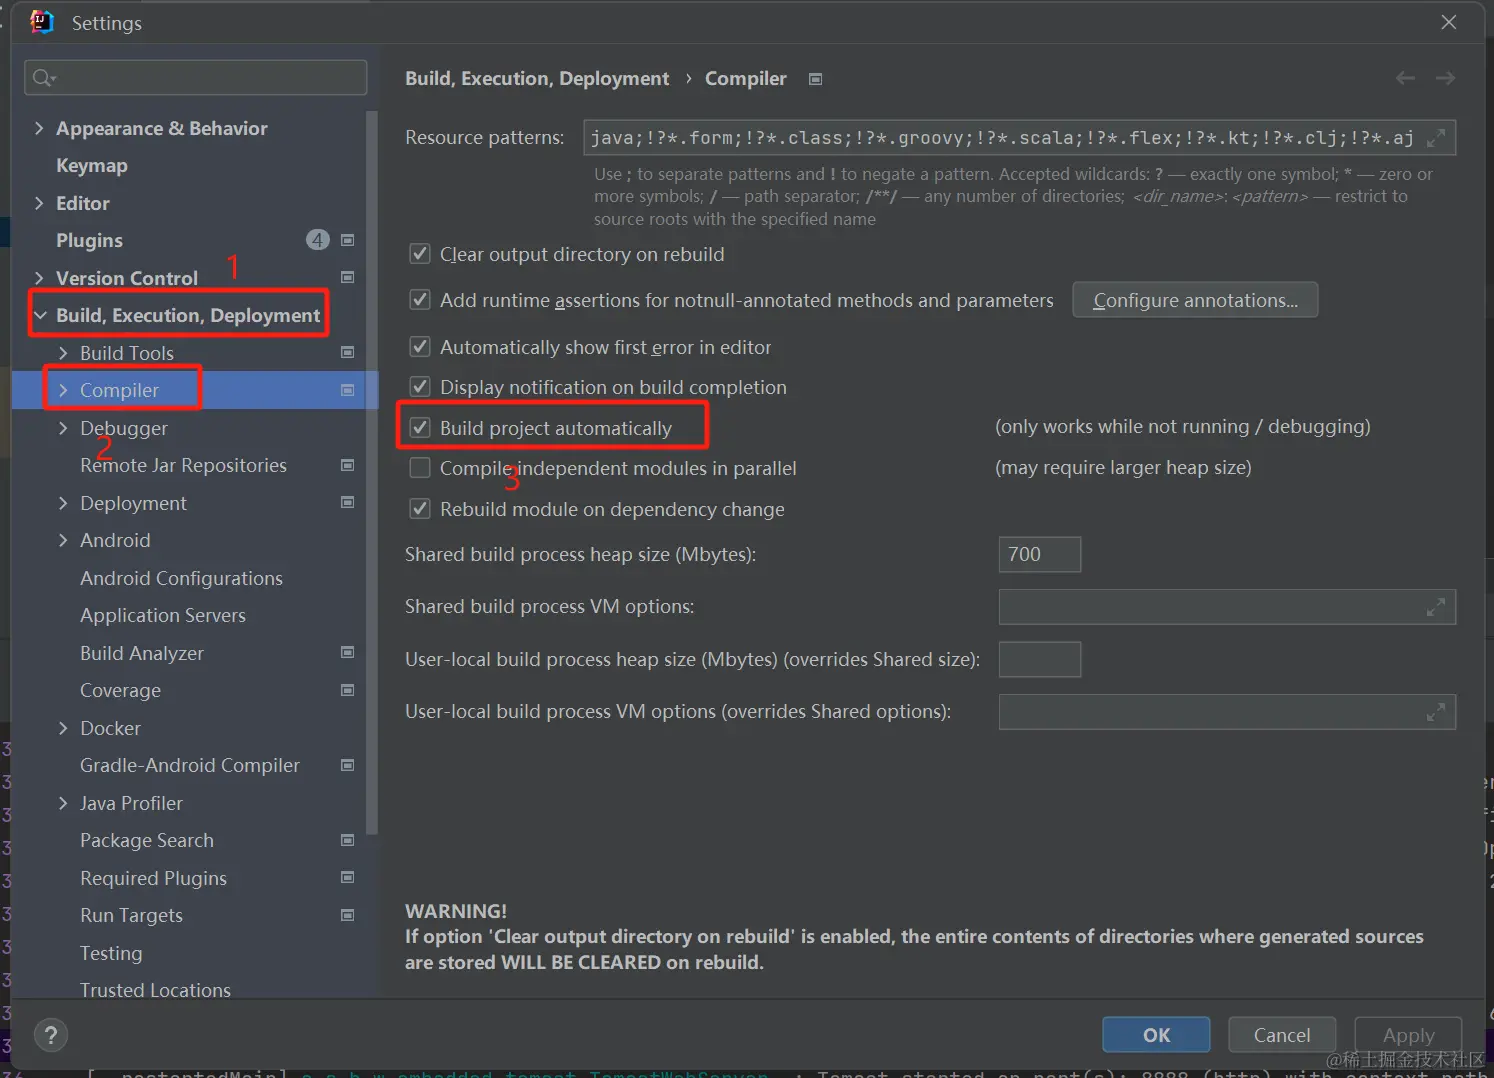Open the Testing settings page
This screenshot has width=1494, height=1078.
[x=111, y=953]
